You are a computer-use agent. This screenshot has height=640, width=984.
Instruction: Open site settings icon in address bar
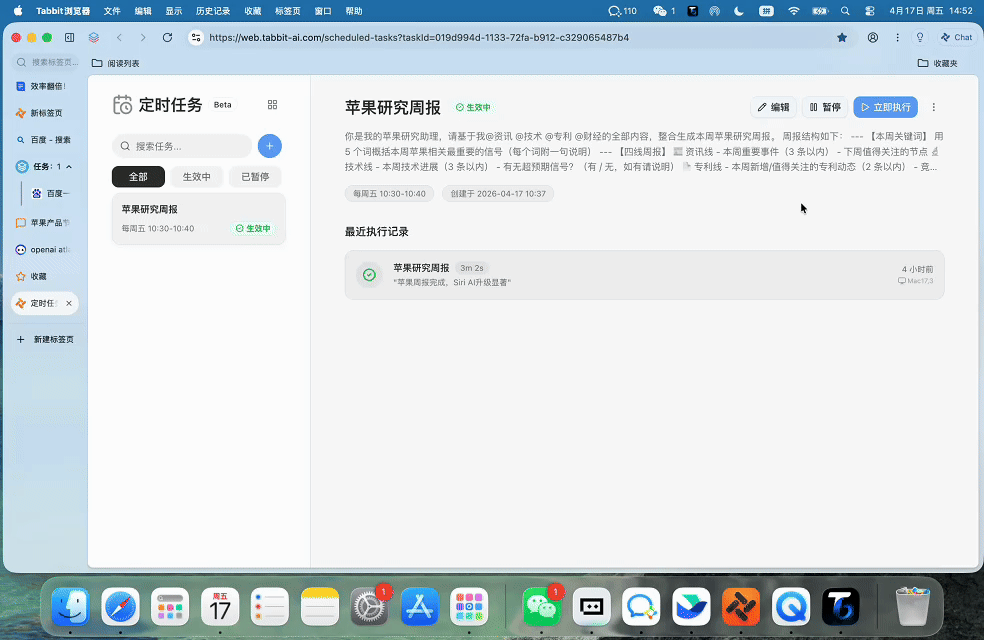(x=196, y=38)
